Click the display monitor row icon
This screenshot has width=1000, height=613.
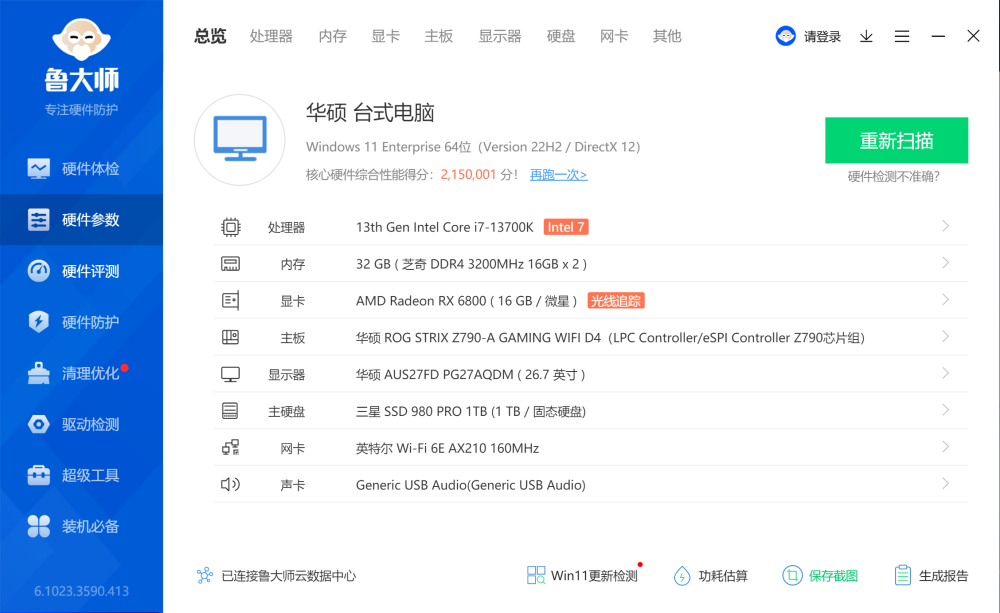pyautogui.click(x=231, y=374)
